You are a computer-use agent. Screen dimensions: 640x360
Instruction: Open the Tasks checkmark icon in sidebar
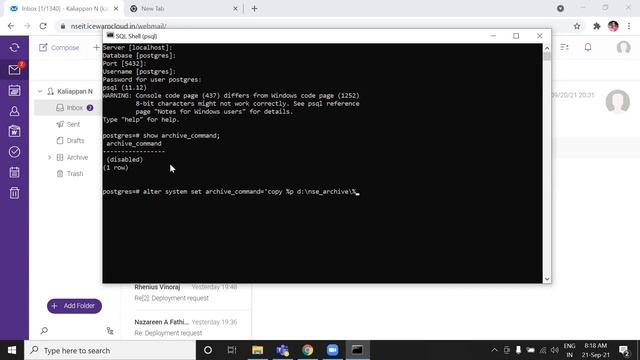14,152
